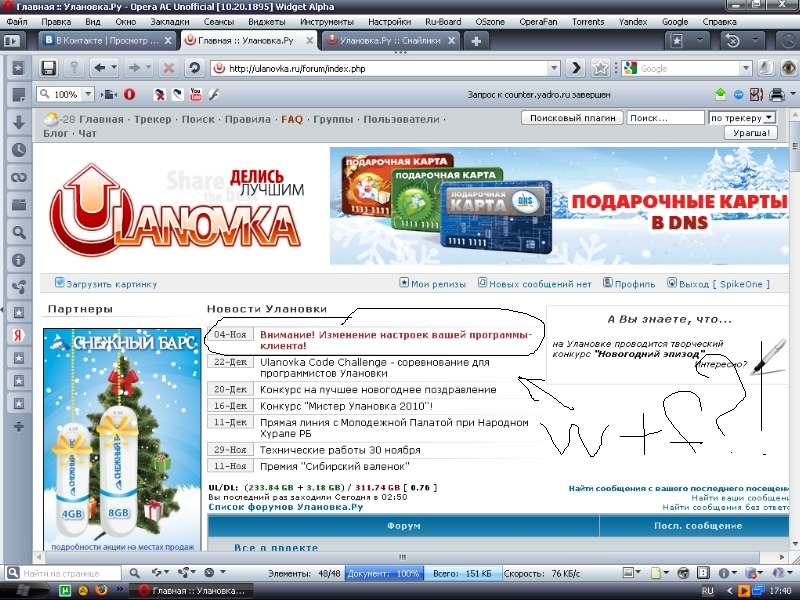800x600 pixels.
Task: Click the green up-arrow icon
Action: click(720, 94)
